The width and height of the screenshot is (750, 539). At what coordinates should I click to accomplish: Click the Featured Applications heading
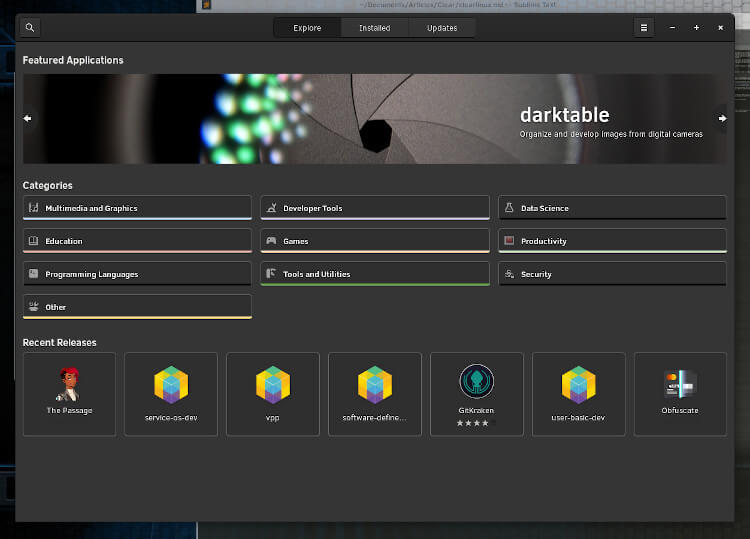(73, 60)
